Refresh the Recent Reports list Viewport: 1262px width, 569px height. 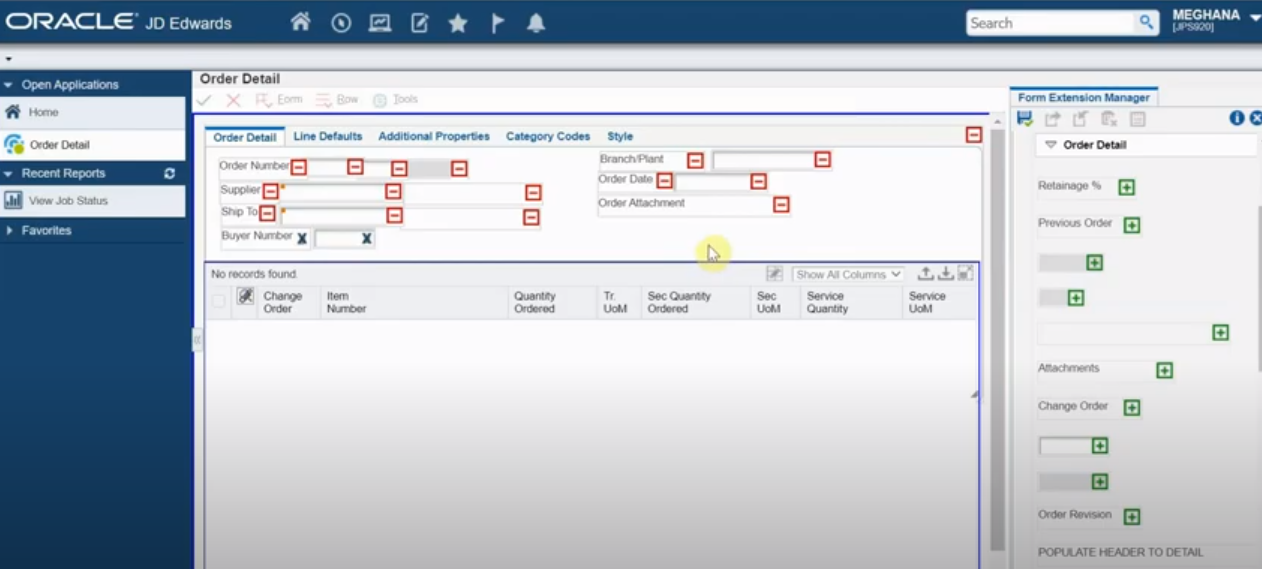pyautogui.click(x=169, y=173)
